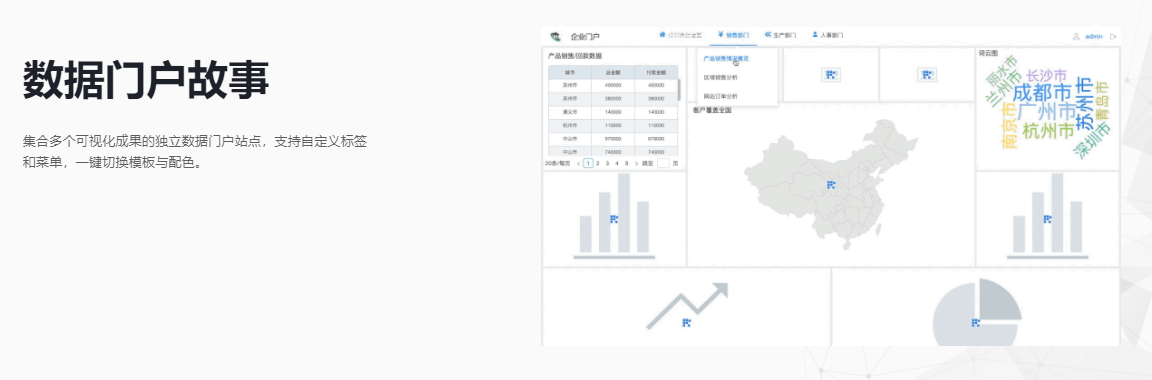Click the gears icon next to 生产部门
Image resolution: width=1152 pixels, height=380 pixels.
pyautogui.click(x=768, y=35)
